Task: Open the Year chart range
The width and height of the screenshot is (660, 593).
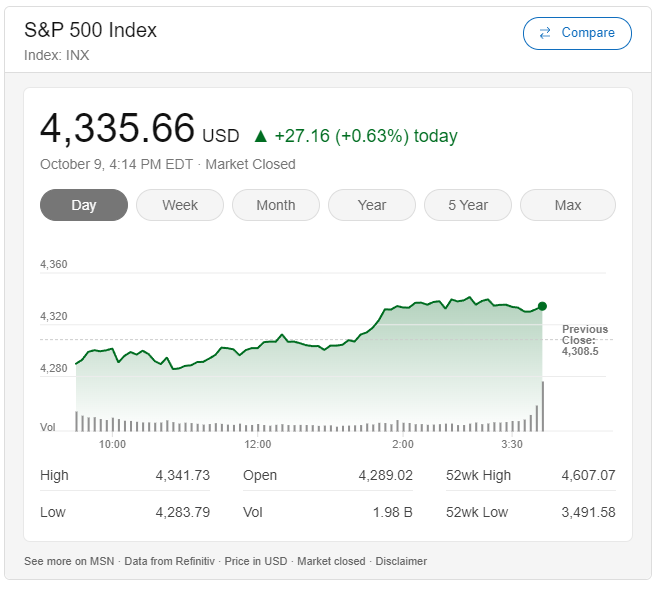Action: point(372,205)
